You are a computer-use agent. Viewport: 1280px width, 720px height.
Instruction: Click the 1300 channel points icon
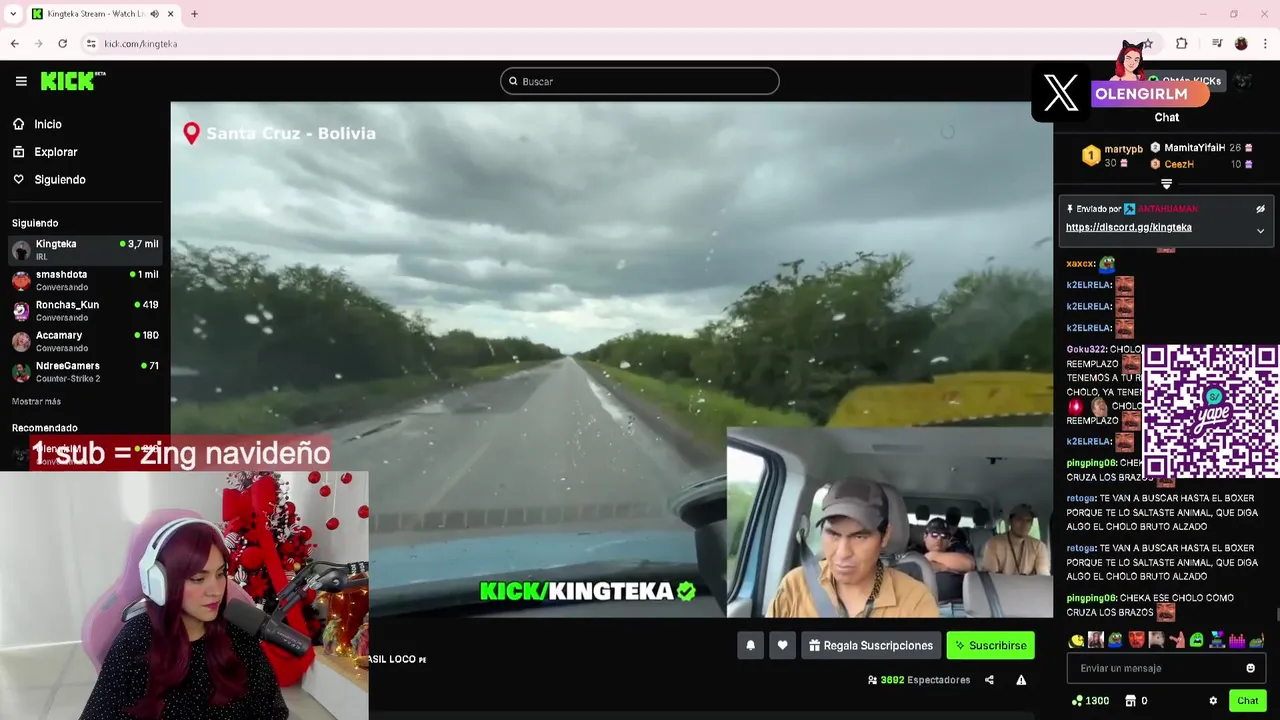pos(1077,701)
